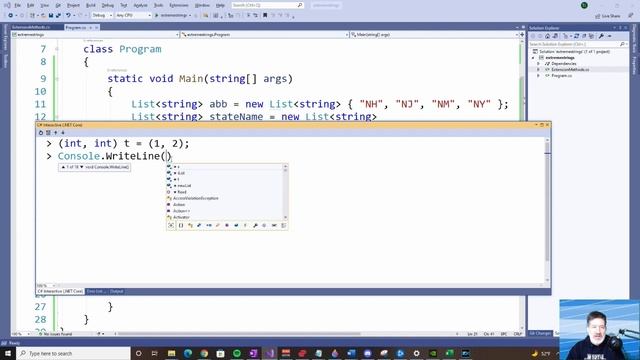Screen dimensions: 640x360
Task: Click the IntelliSense list vertical scrollbar
Action: [x=285, y=192]
